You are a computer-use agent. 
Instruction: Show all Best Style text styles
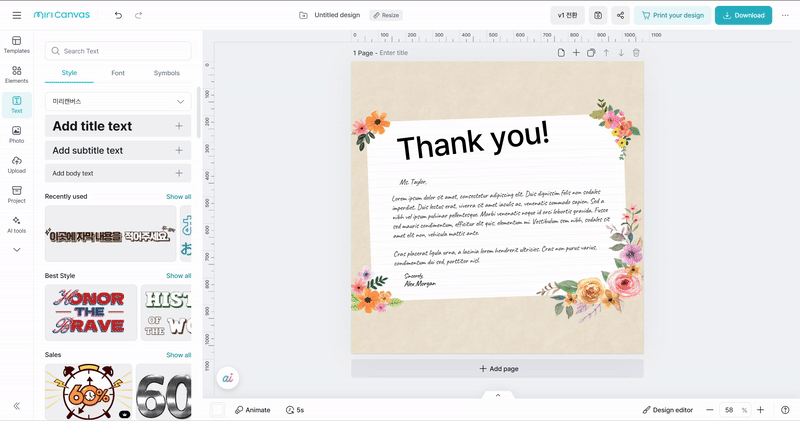pos(179,276)
